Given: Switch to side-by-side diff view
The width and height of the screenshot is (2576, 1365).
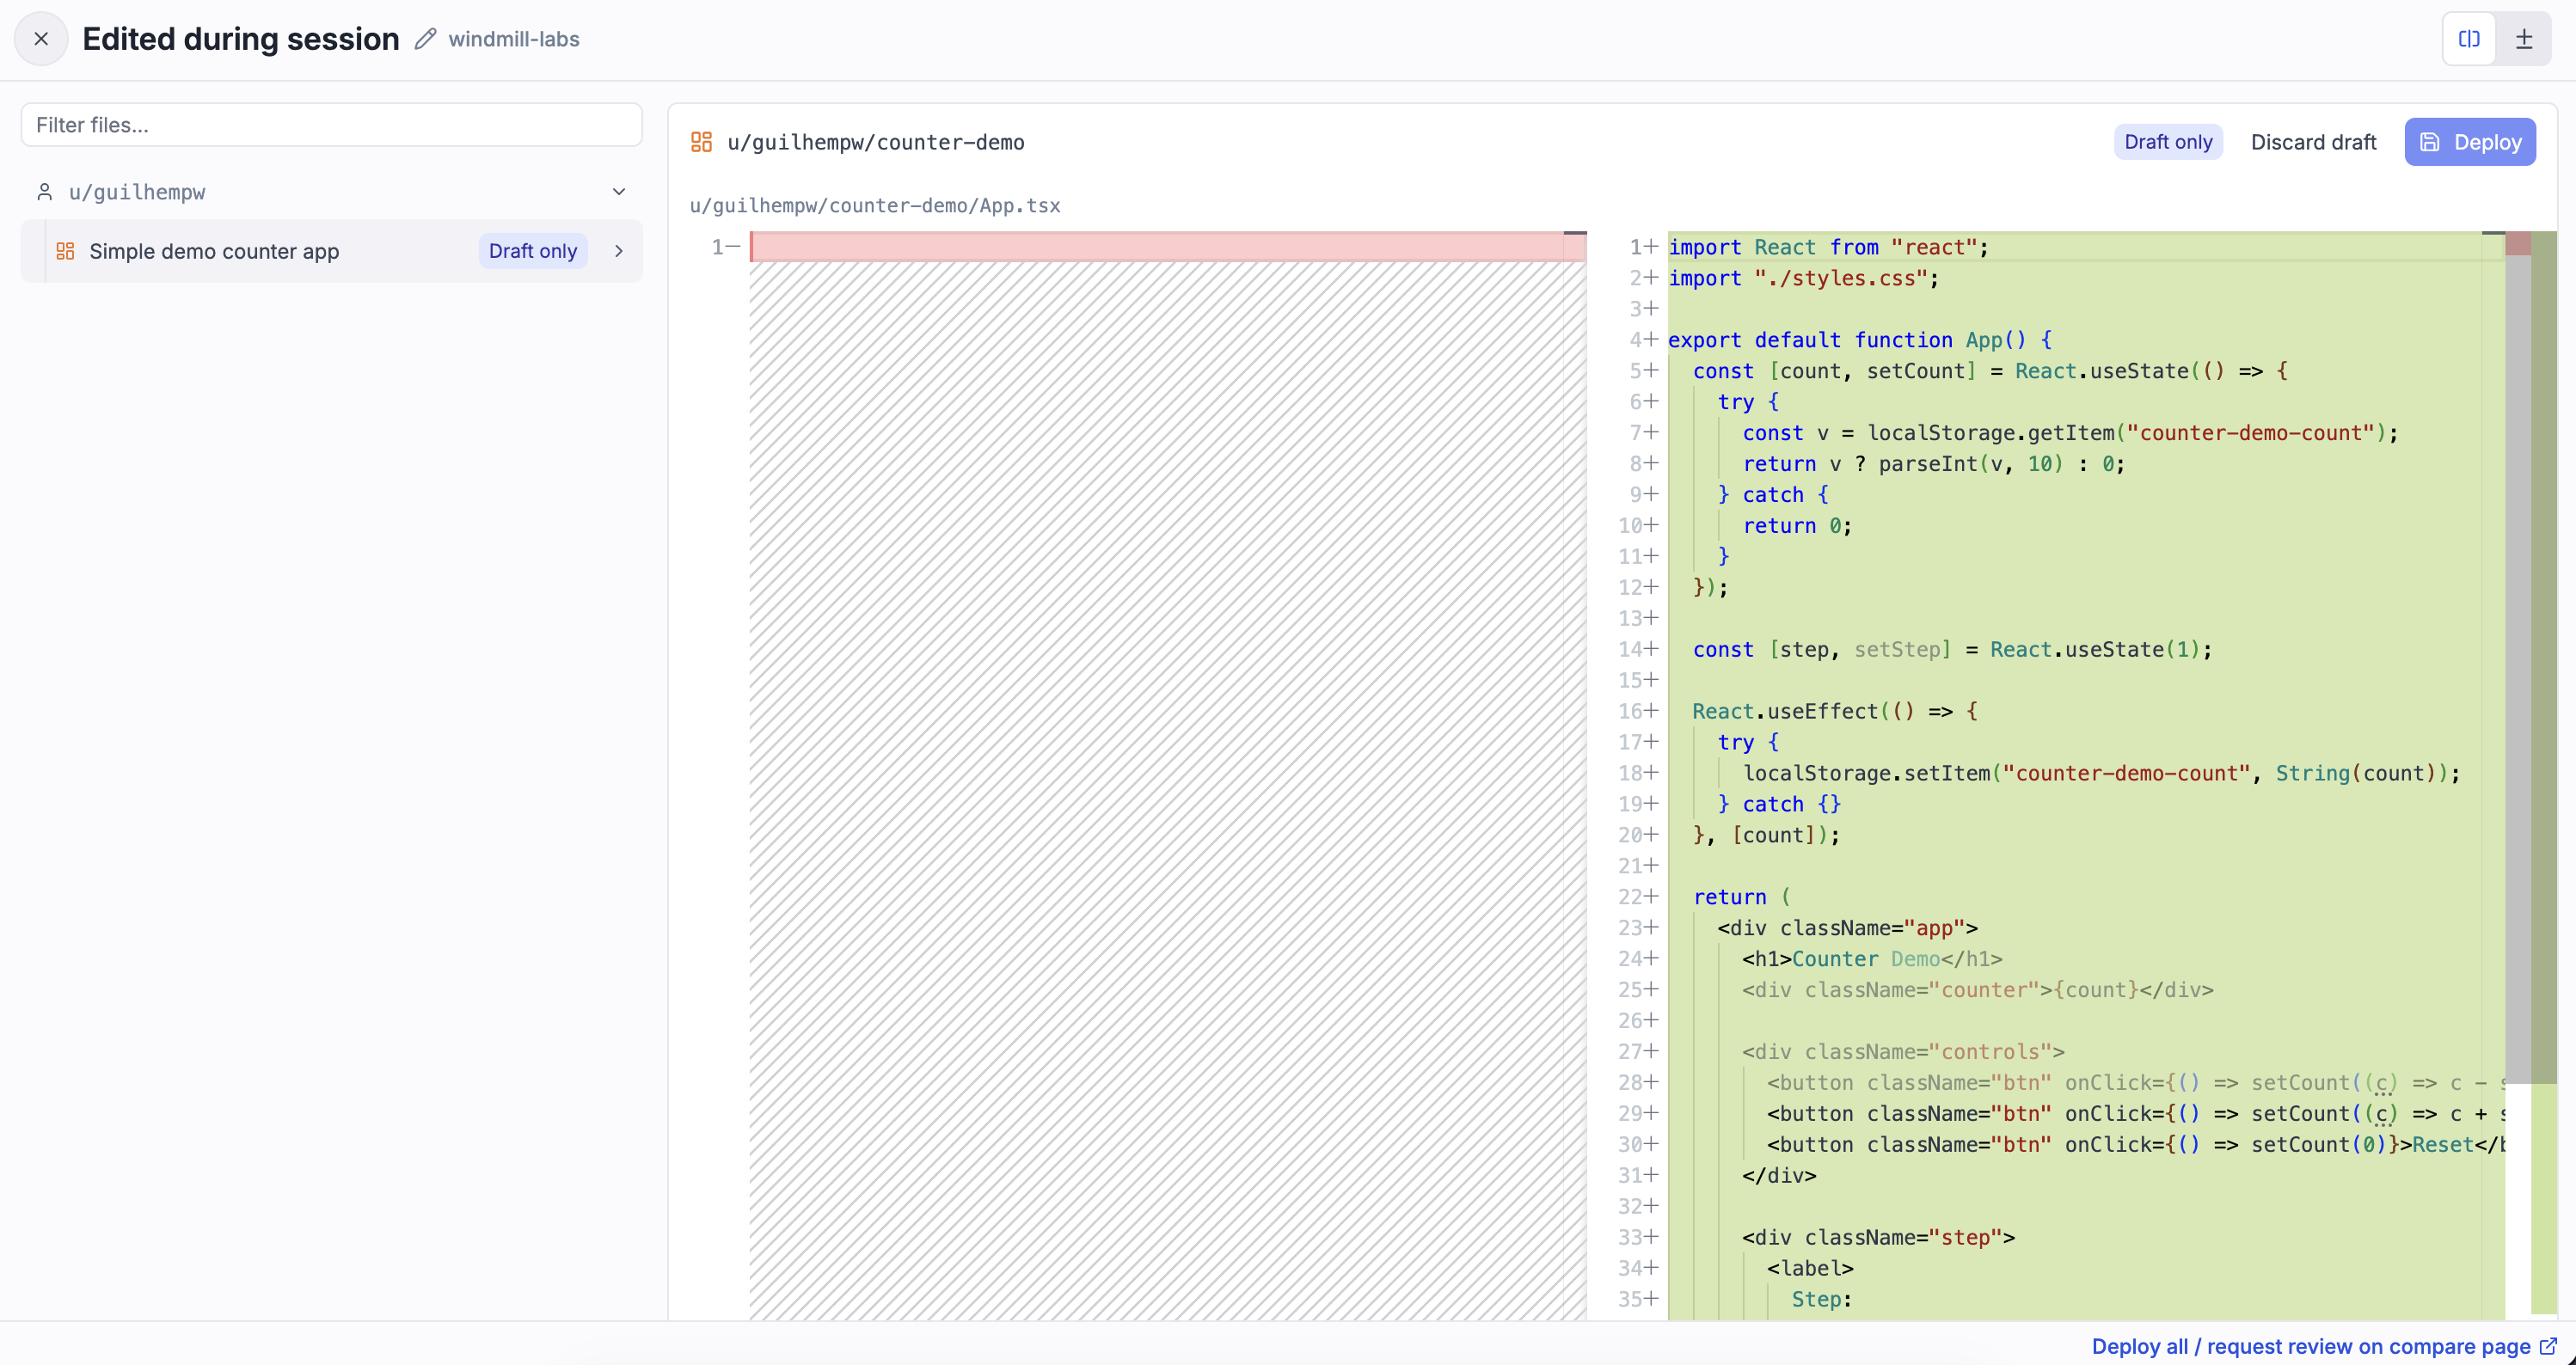Looking at the screenshot, I should tap(2469, 39).
